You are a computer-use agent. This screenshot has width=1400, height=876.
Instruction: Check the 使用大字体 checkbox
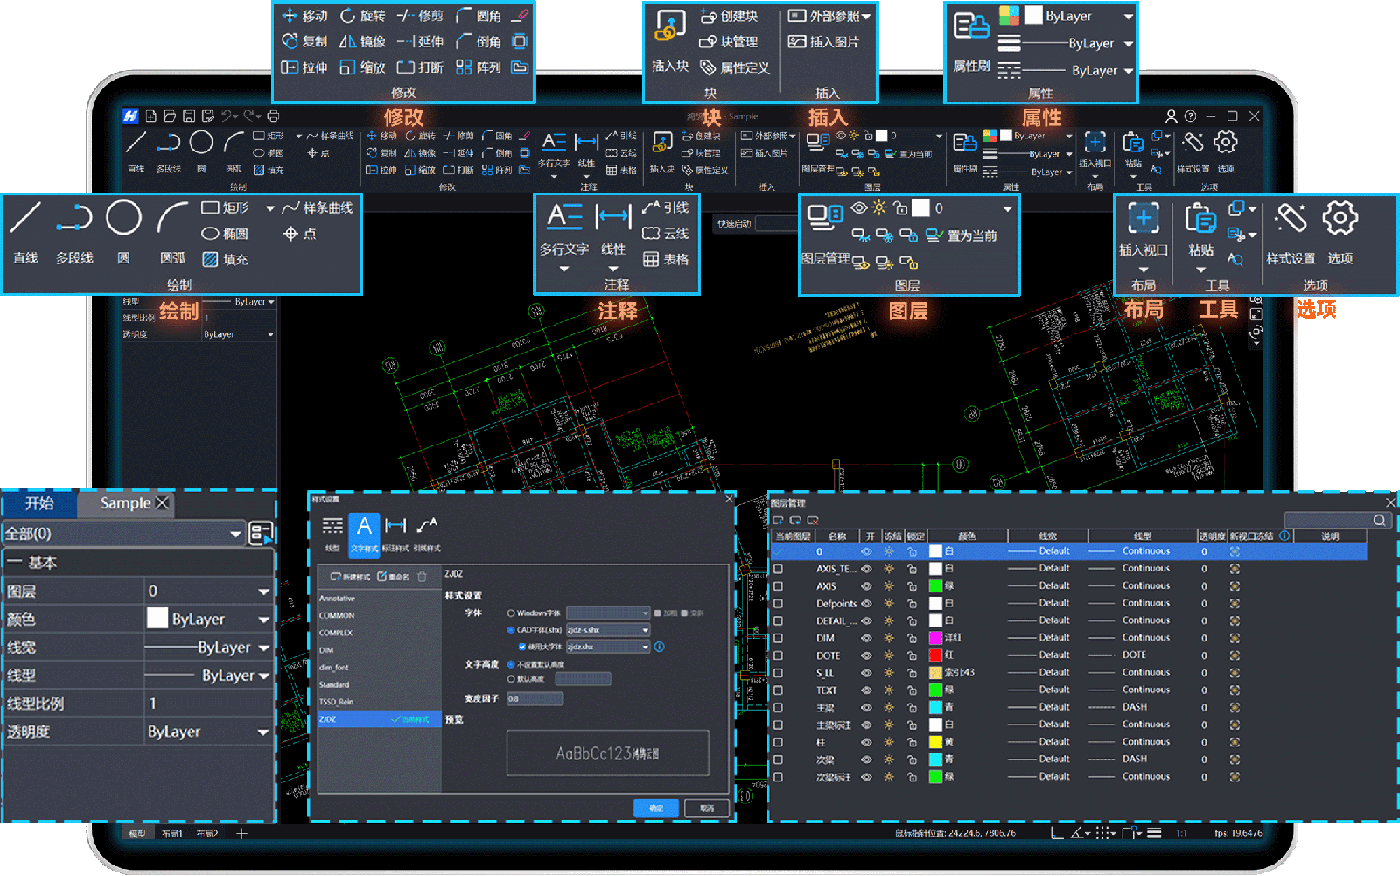pyautogui.click(x=522, y=647)
